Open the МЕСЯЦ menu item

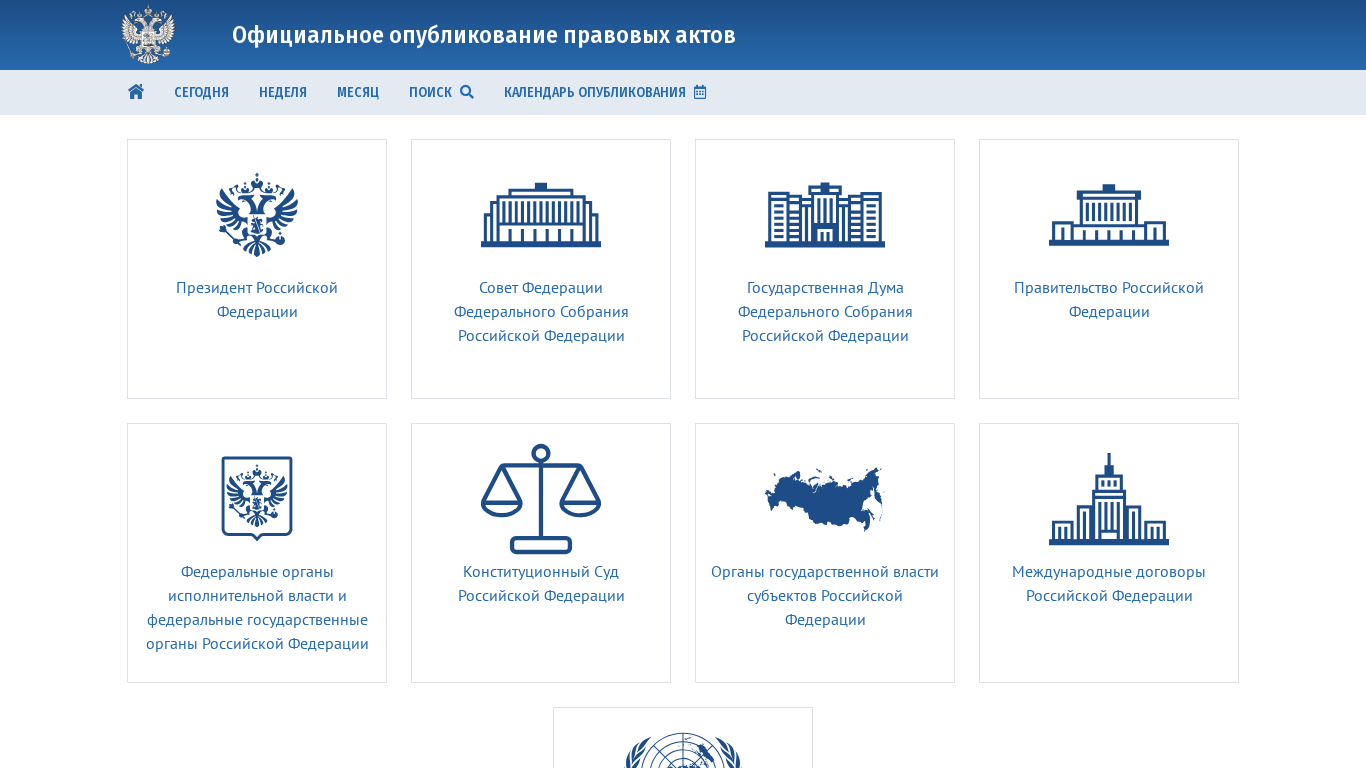point(358,92)
